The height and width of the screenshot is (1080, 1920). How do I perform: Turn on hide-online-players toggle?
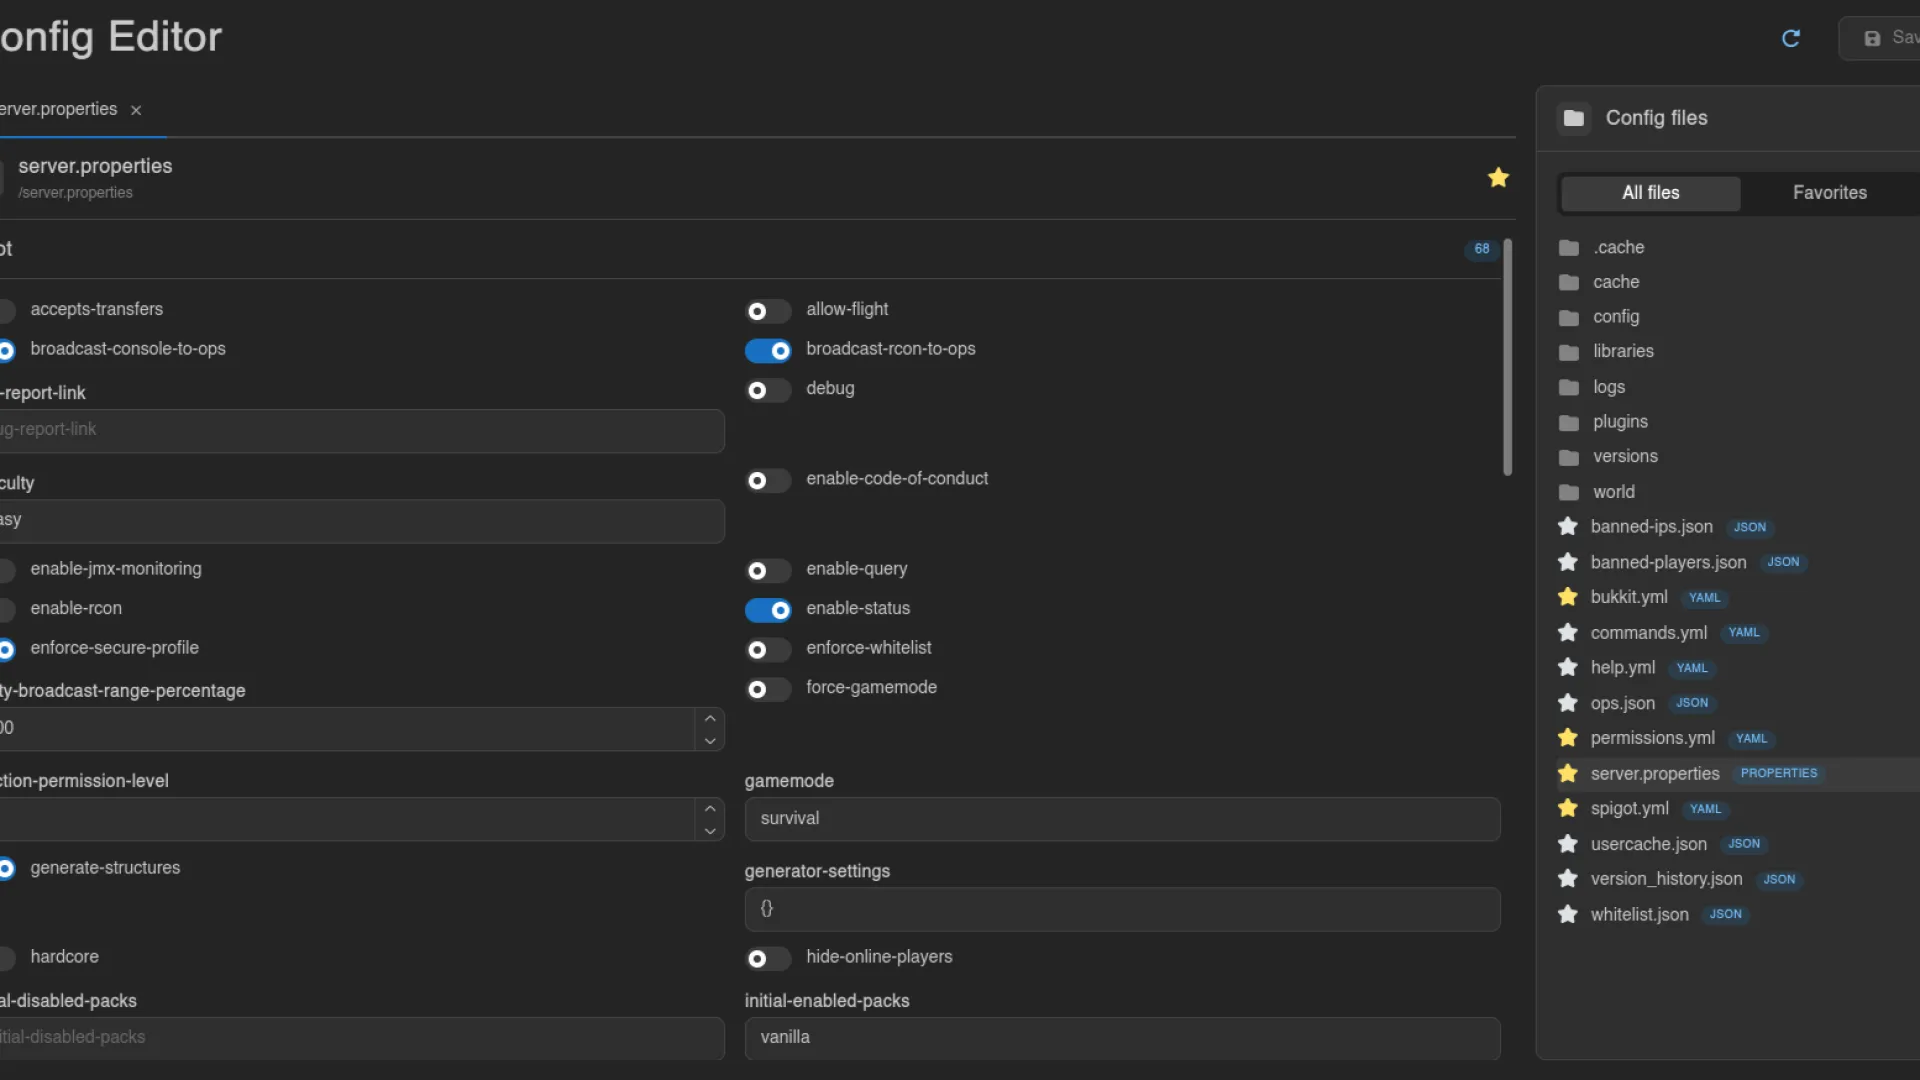pyautogui.click(x=768, y=959)
